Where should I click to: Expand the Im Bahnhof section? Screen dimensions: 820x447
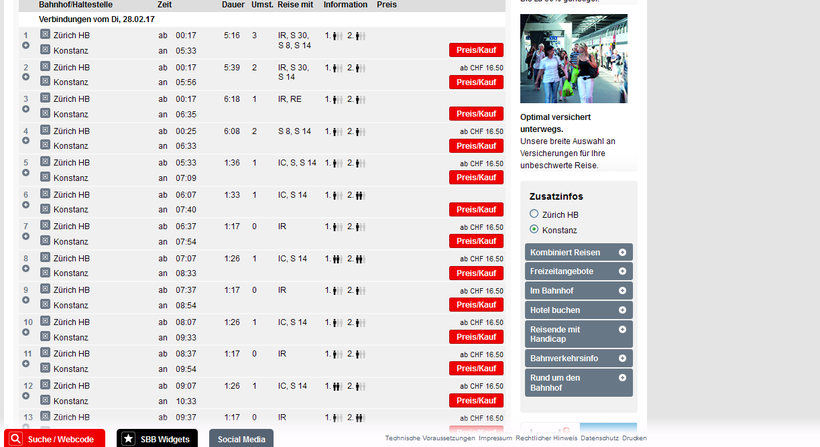578,291
